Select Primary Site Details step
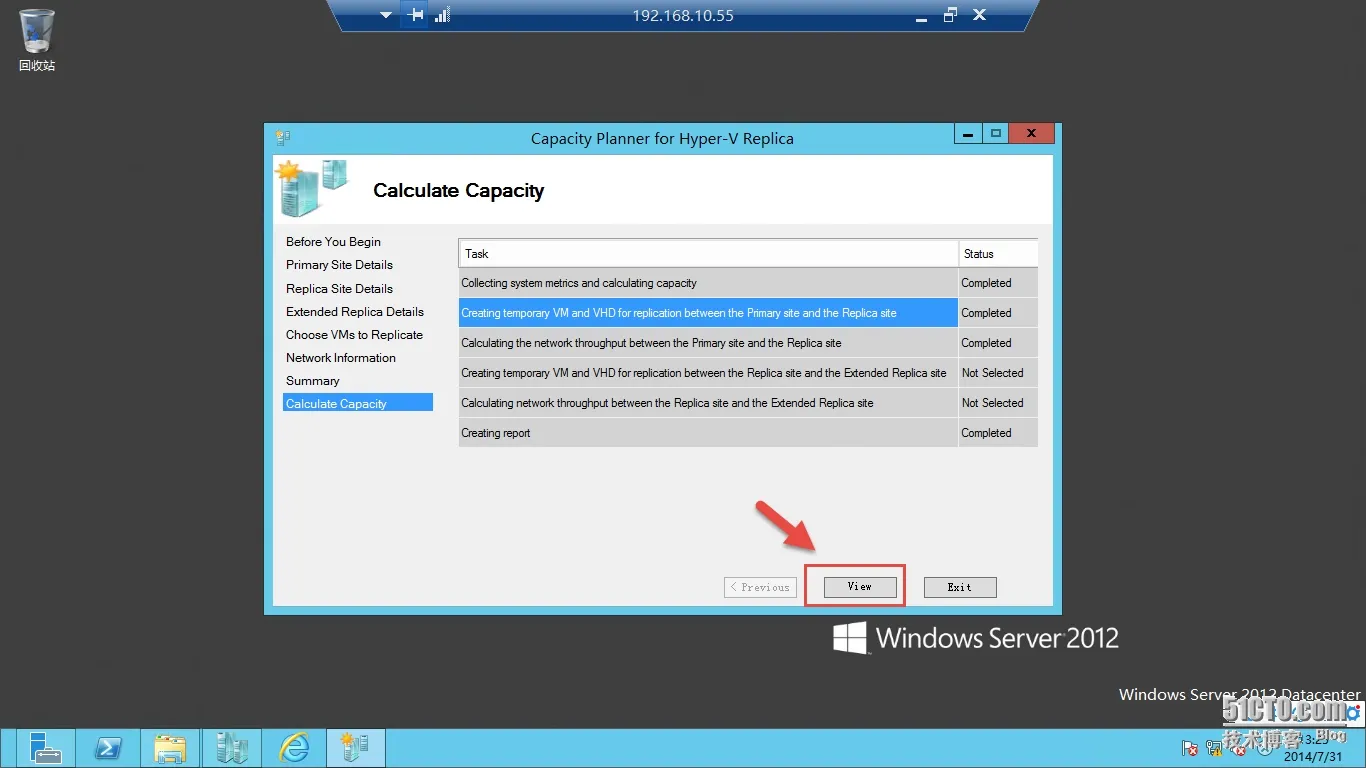Image resolution: width=1366 pixels, height=768 pixels. click(339, 265)
